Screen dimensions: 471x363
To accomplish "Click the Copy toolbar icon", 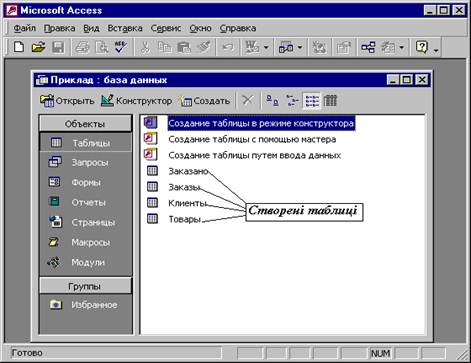I will (164, 47).
